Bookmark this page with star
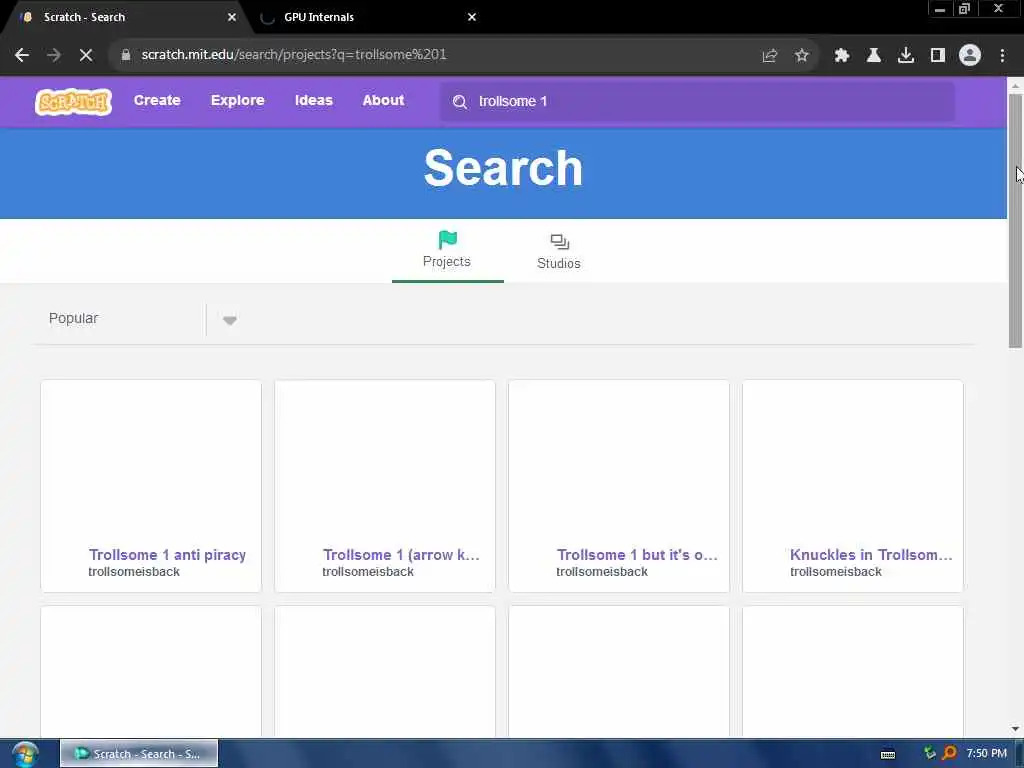The height and width of the screenshot is (768, 1024). tap(802, 56)
